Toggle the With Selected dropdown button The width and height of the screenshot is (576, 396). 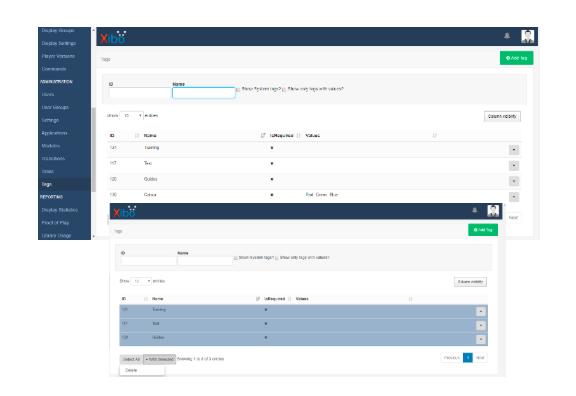click(159, 359)
